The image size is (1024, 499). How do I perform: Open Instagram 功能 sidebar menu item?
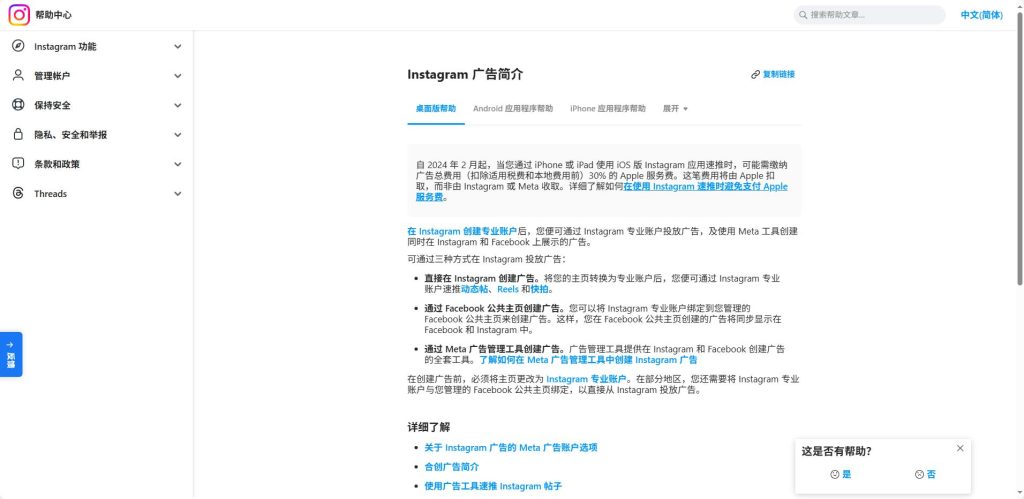pos(97,46)
